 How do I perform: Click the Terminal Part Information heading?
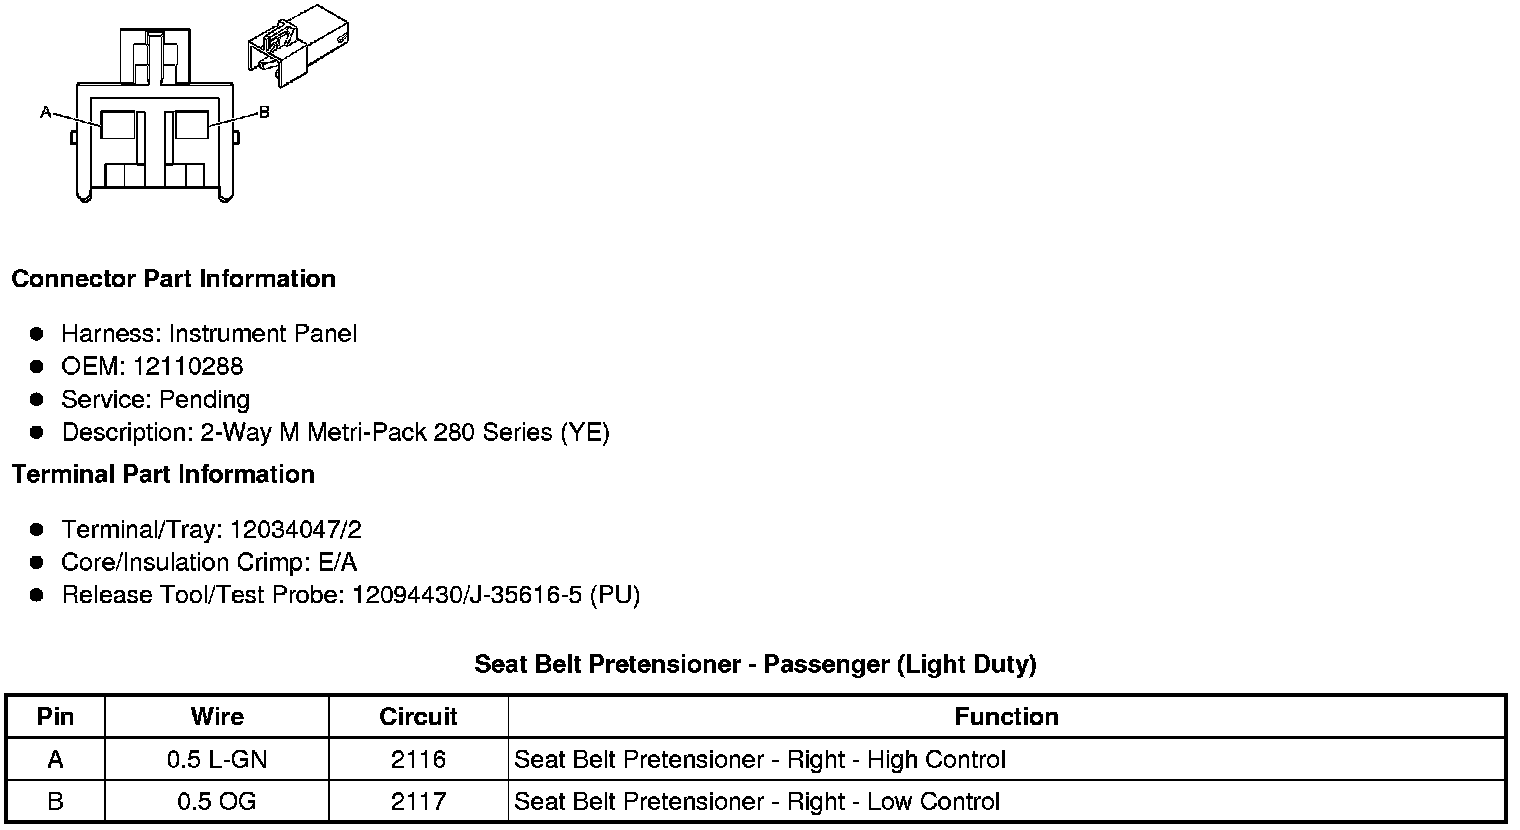pyautogui.click(x=163, y=475)
